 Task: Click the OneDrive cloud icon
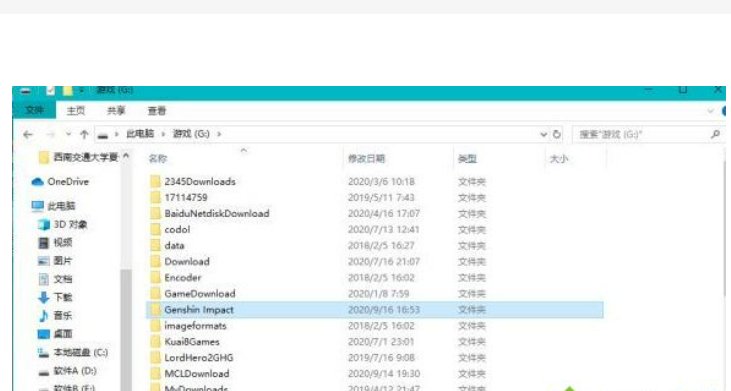click(x=37, y=182)
